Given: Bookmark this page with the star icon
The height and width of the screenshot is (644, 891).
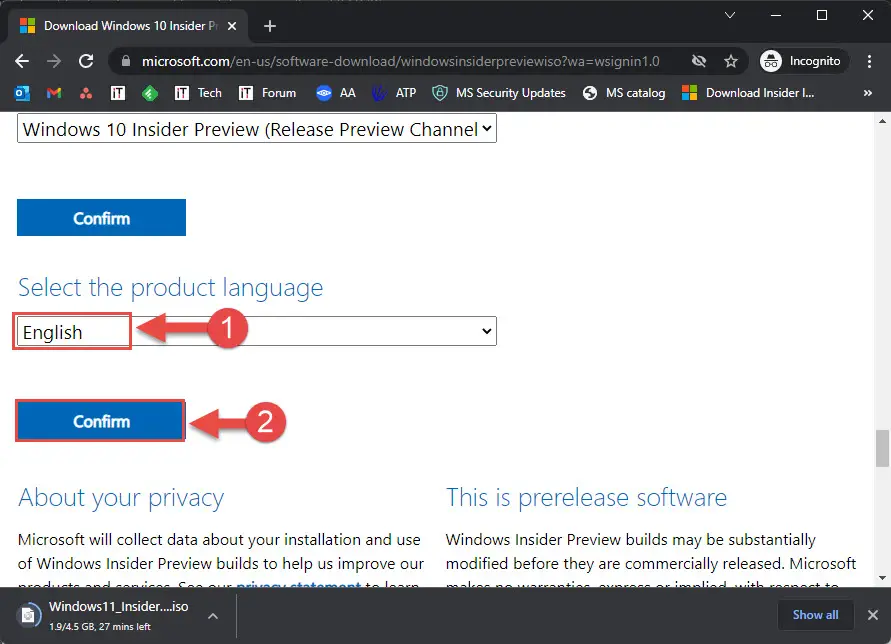Looking at the screenshot, I should point(731,61).
